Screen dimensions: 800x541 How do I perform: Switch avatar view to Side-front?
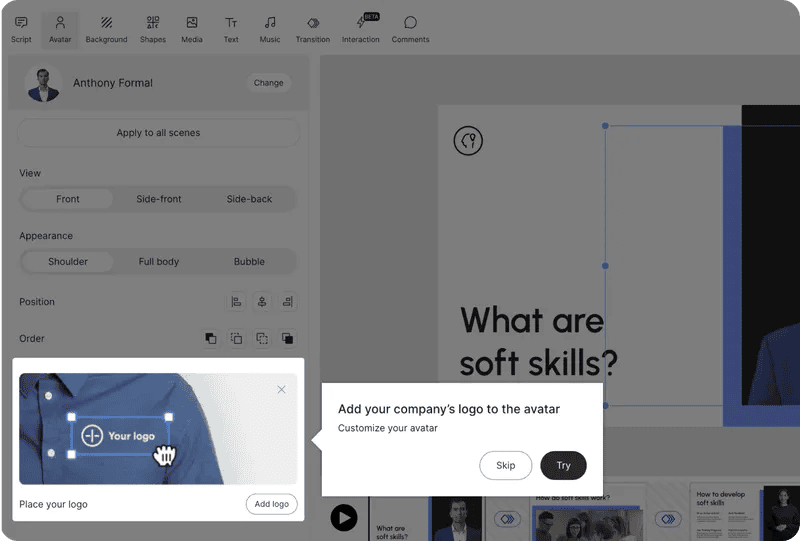(x=159, y=199)
